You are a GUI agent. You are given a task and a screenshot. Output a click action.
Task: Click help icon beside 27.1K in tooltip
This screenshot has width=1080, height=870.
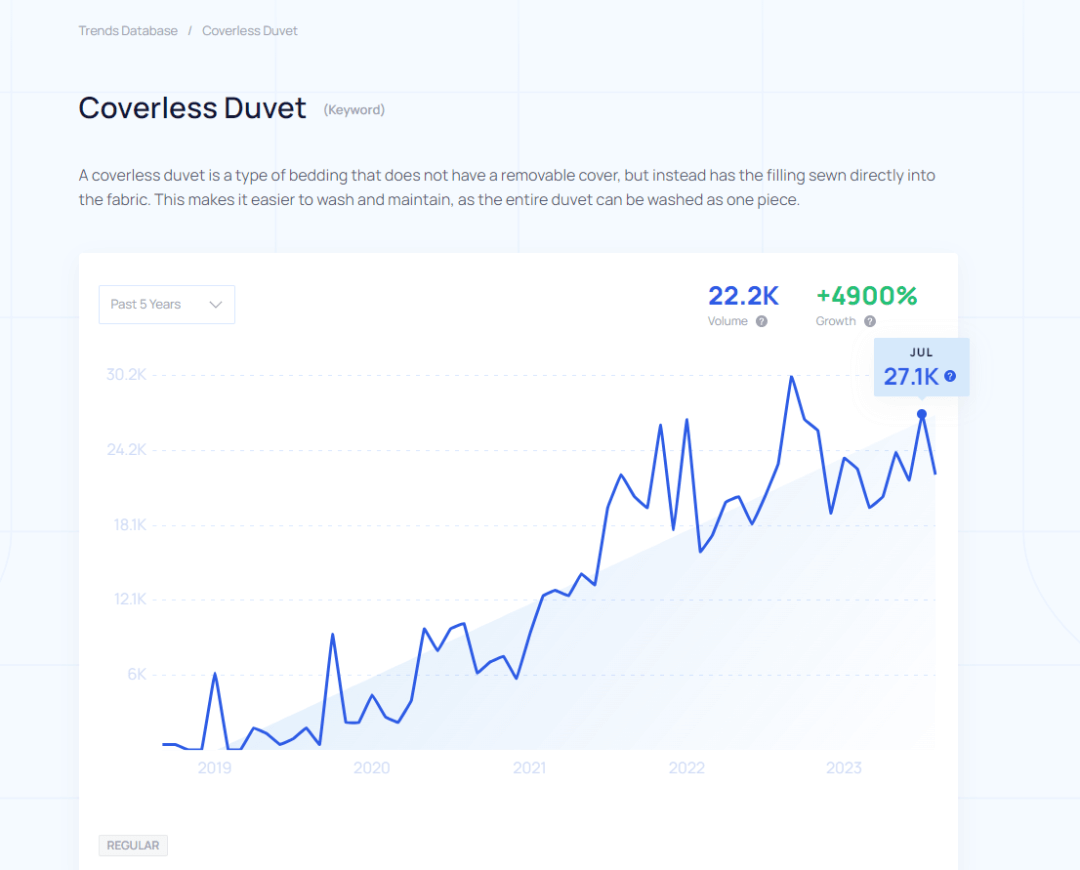point(950,376)
